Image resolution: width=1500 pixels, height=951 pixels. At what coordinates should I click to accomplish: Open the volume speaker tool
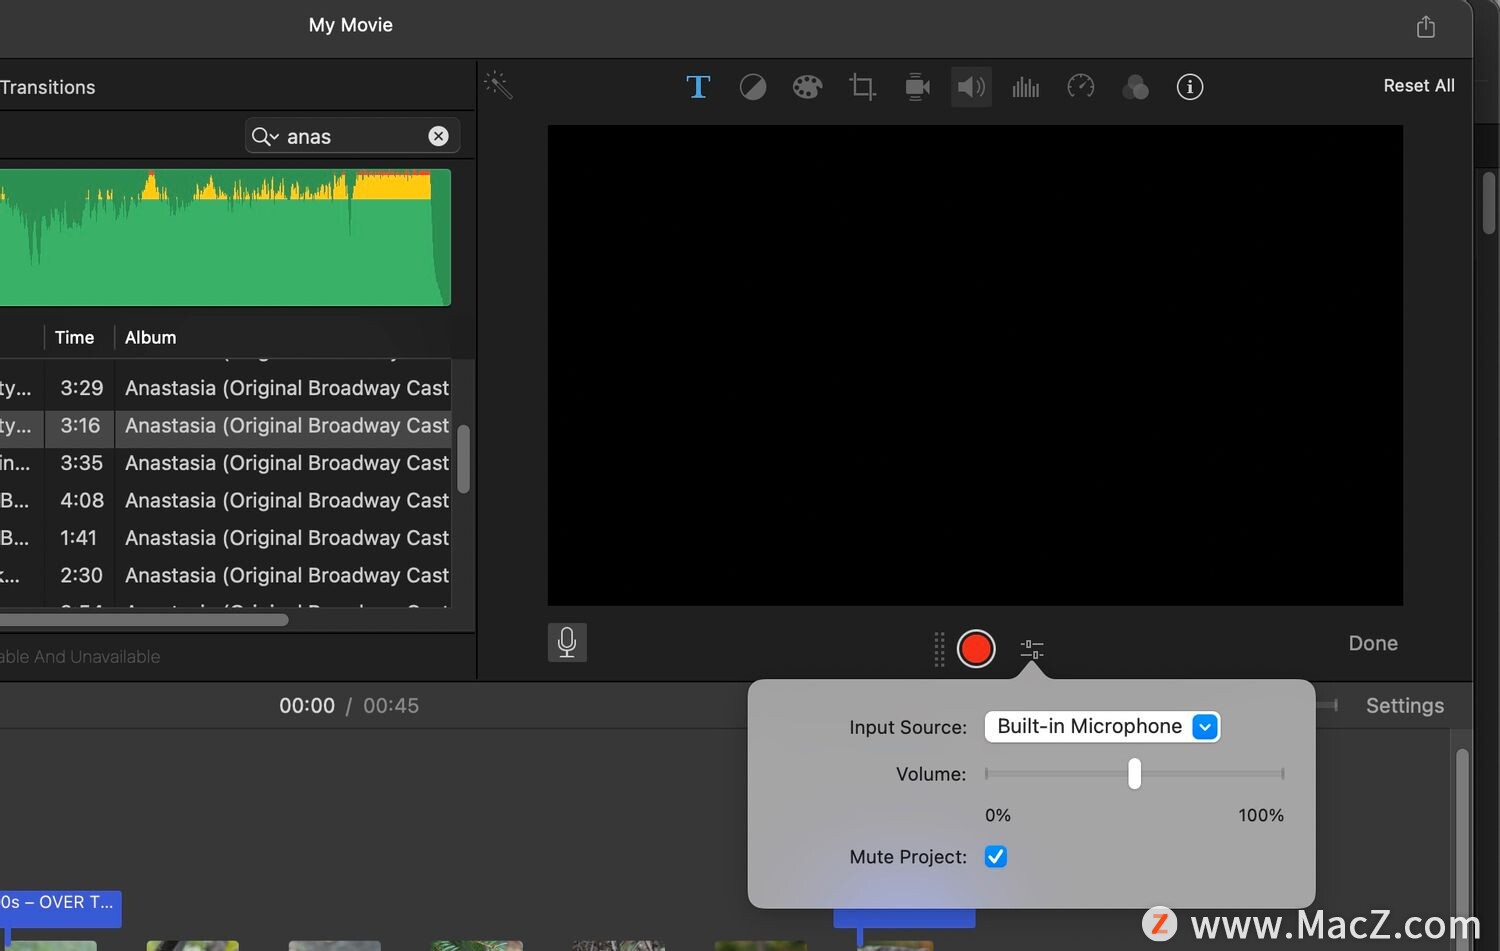[971, 87]
